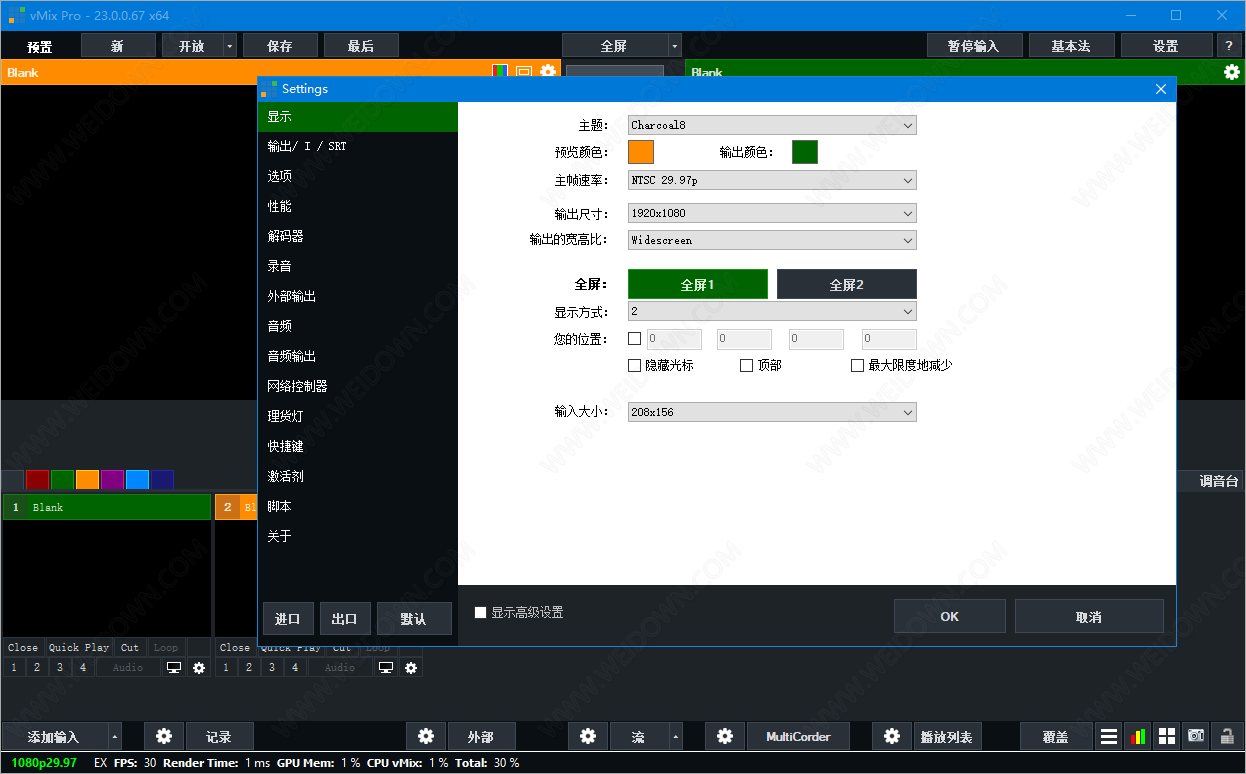1246x774 pixels.
Task: Select the 关于 settings category
Action: point(357,536)
